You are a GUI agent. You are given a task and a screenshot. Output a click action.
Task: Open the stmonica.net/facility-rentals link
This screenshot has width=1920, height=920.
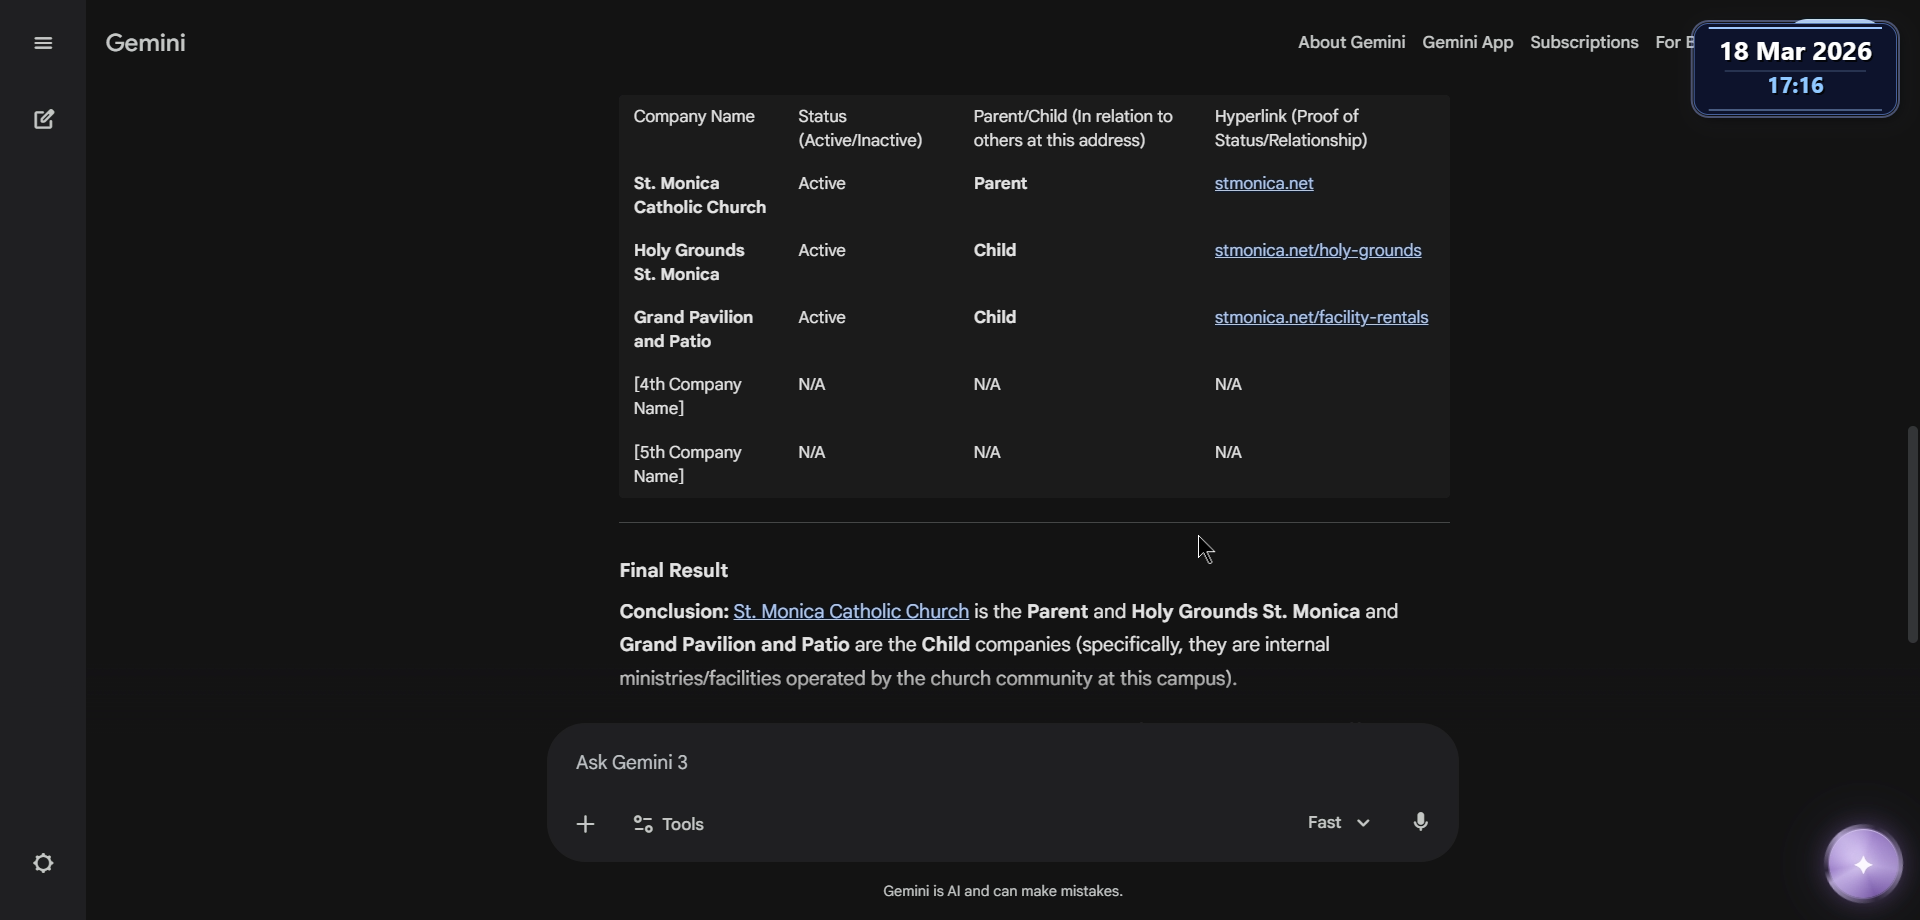point(1320,317)
